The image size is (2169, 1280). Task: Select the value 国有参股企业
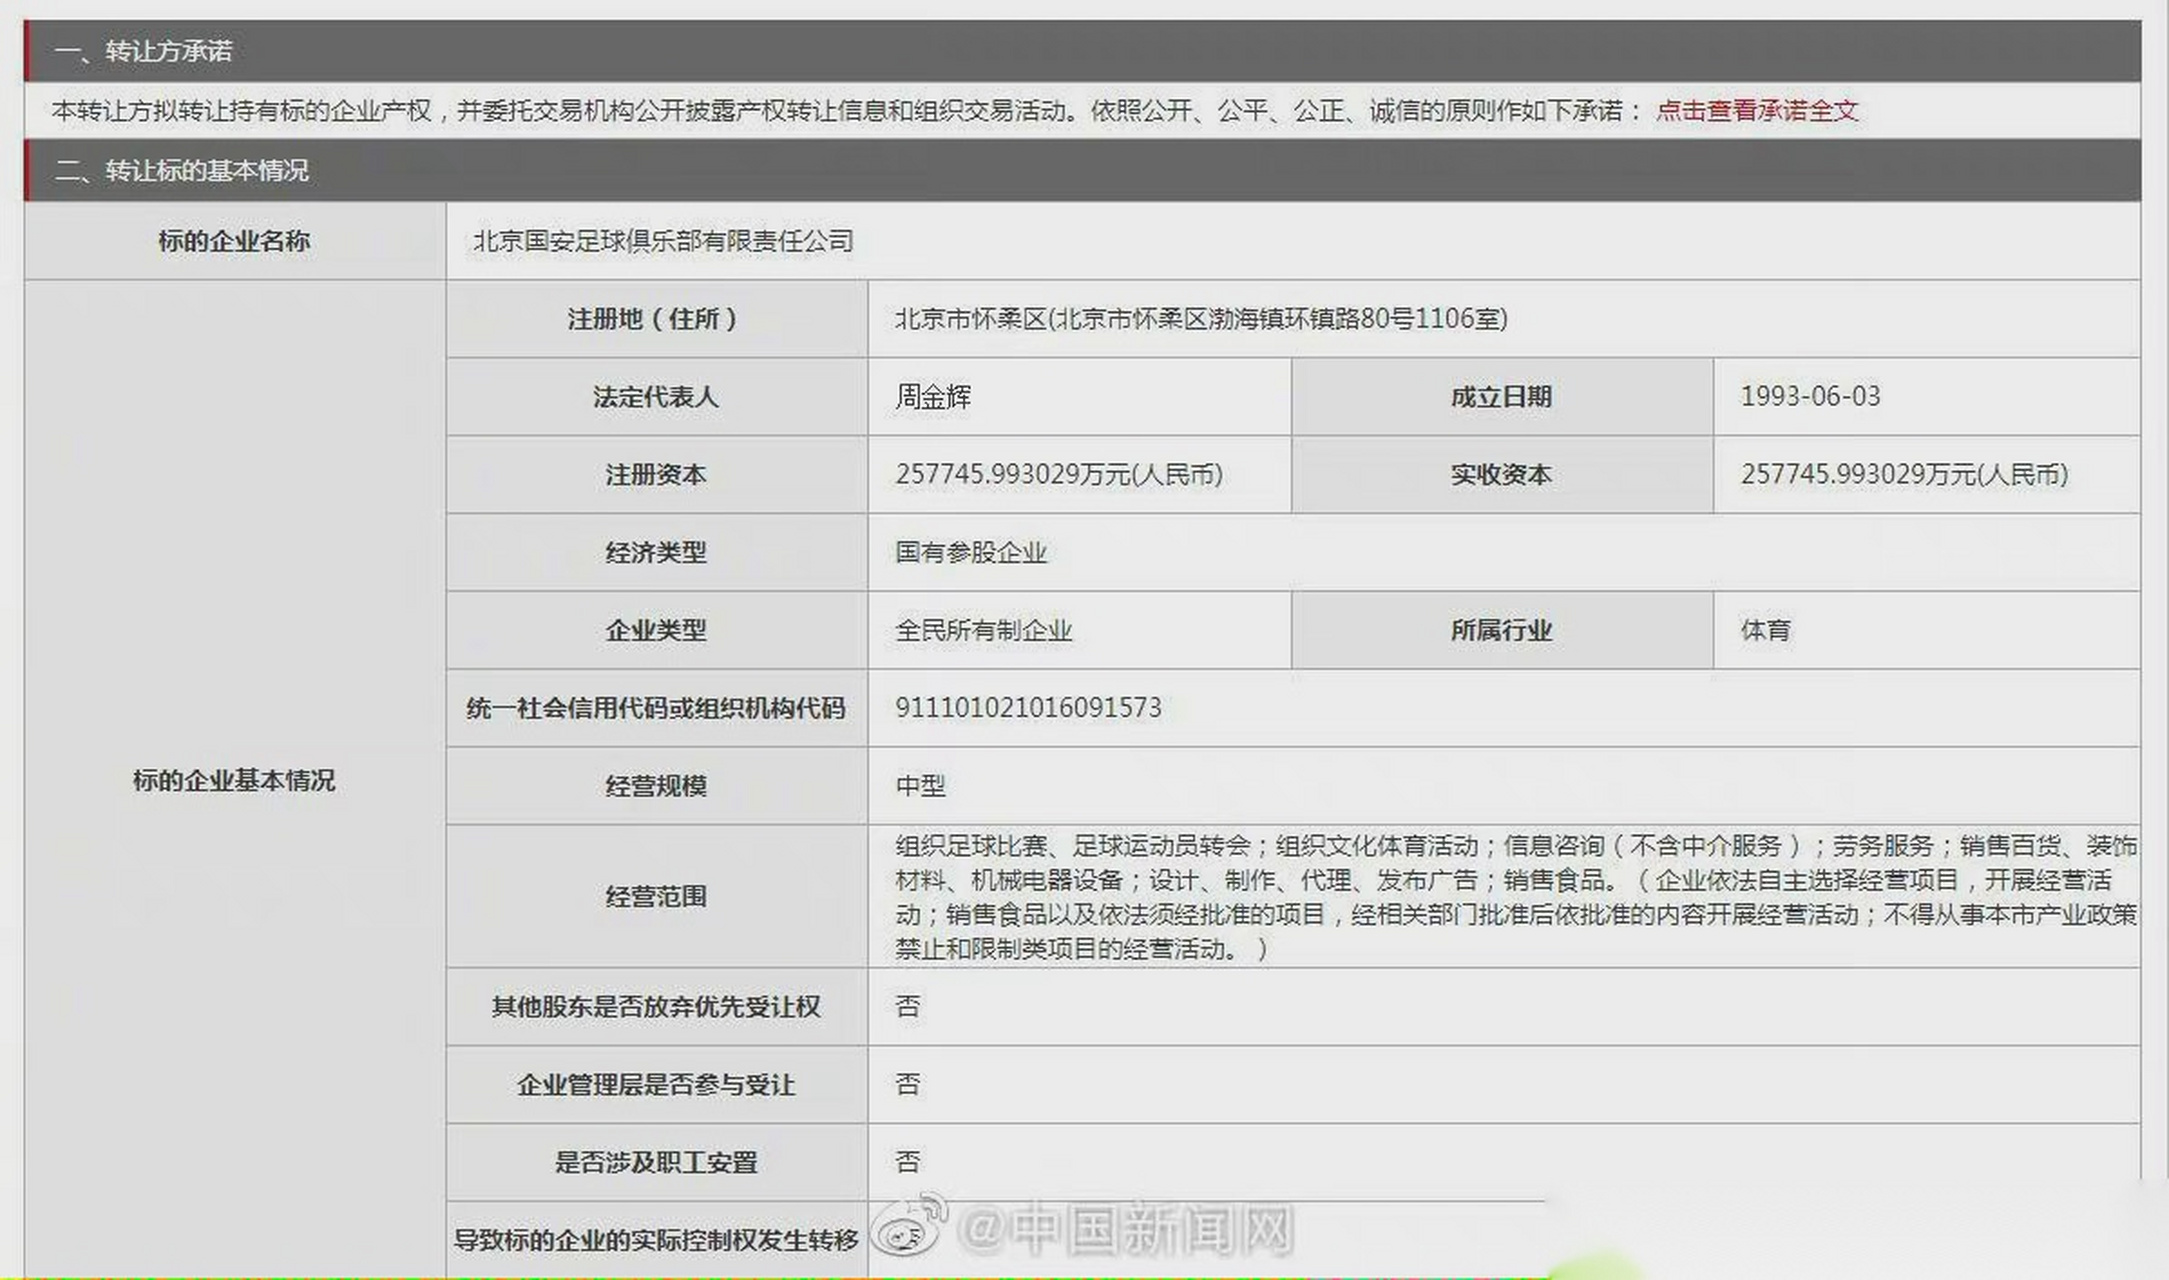[971, 553]
